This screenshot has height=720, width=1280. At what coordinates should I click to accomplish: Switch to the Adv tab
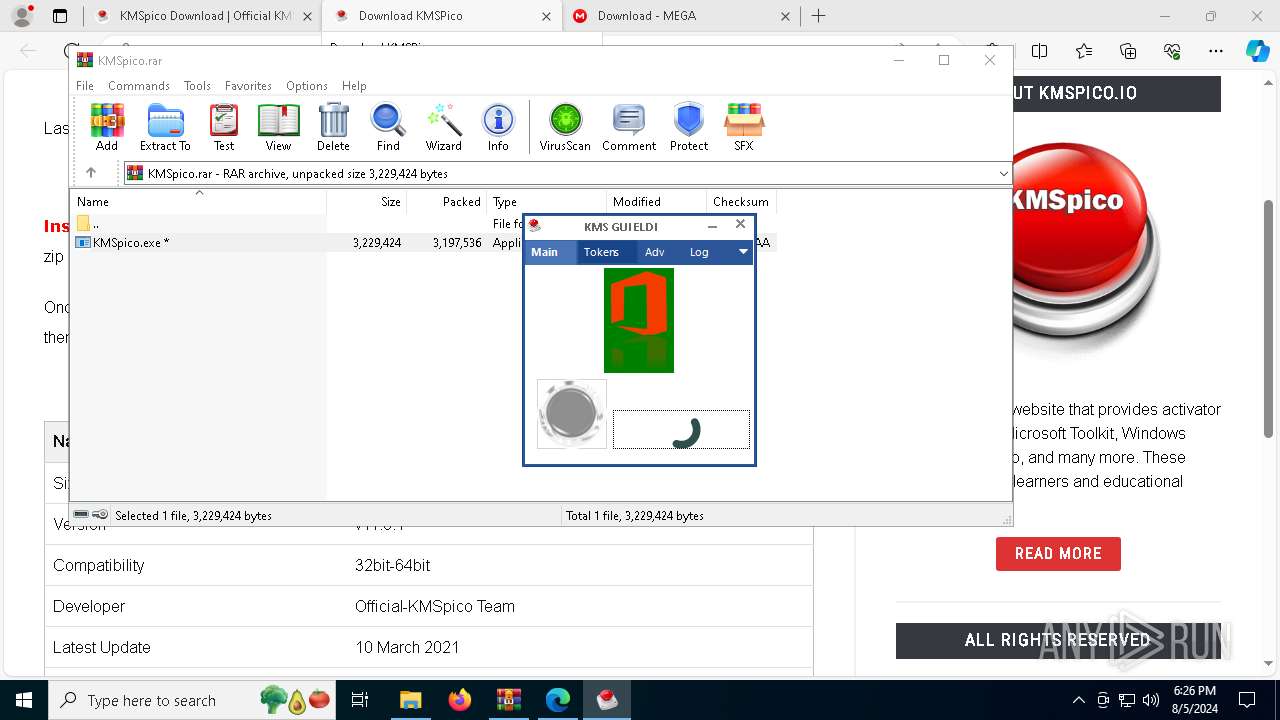pos(654,252)
